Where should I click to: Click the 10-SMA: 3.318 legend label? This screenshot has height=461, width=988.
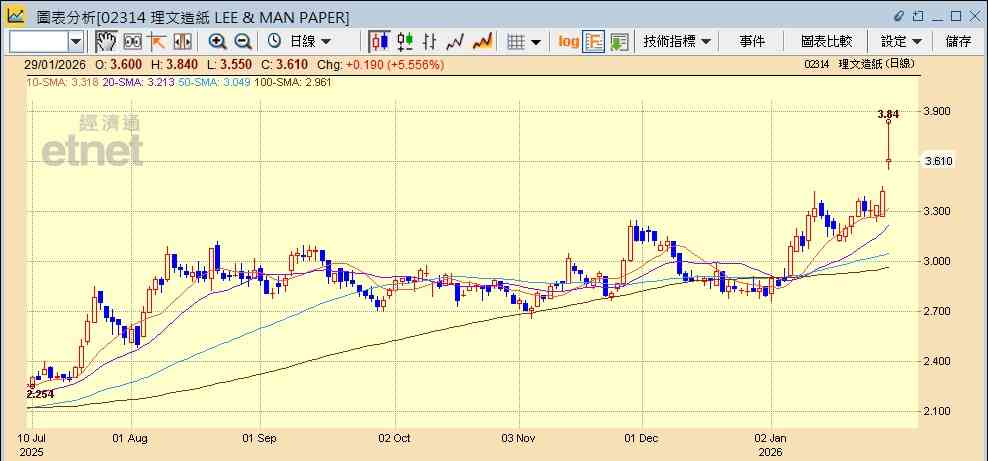[x=62, y=82]
